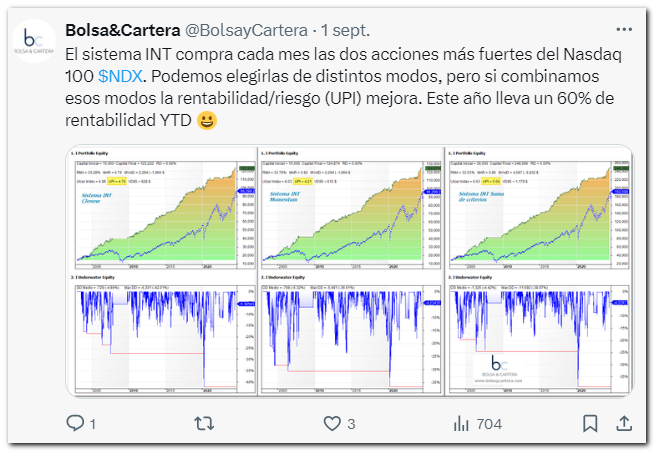This screenshot has width=654, height=451.
Task: View analytics bar chart icon
Action: 461,423
